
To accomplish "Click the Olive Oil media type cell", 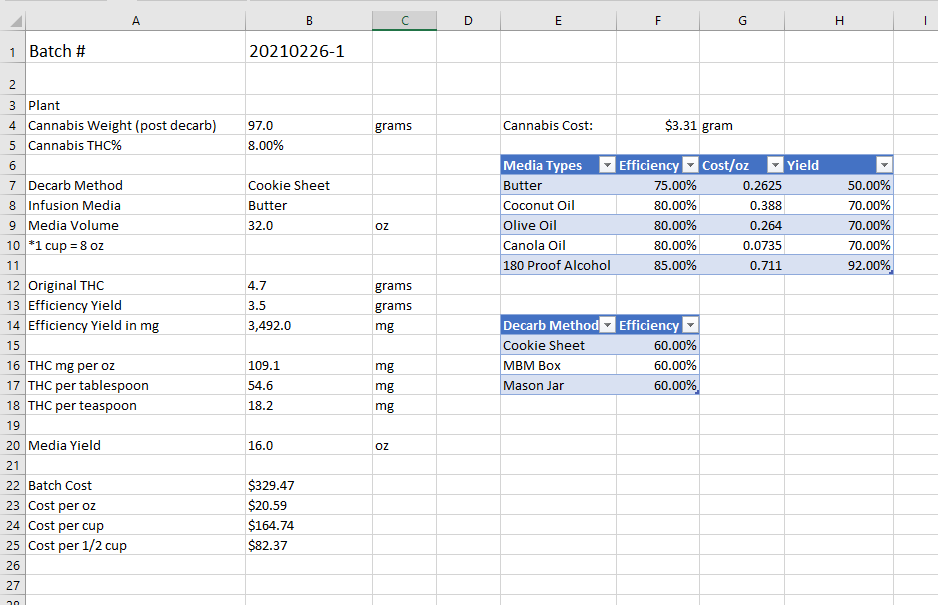I will pyautogui.click(x=558, y=226).
